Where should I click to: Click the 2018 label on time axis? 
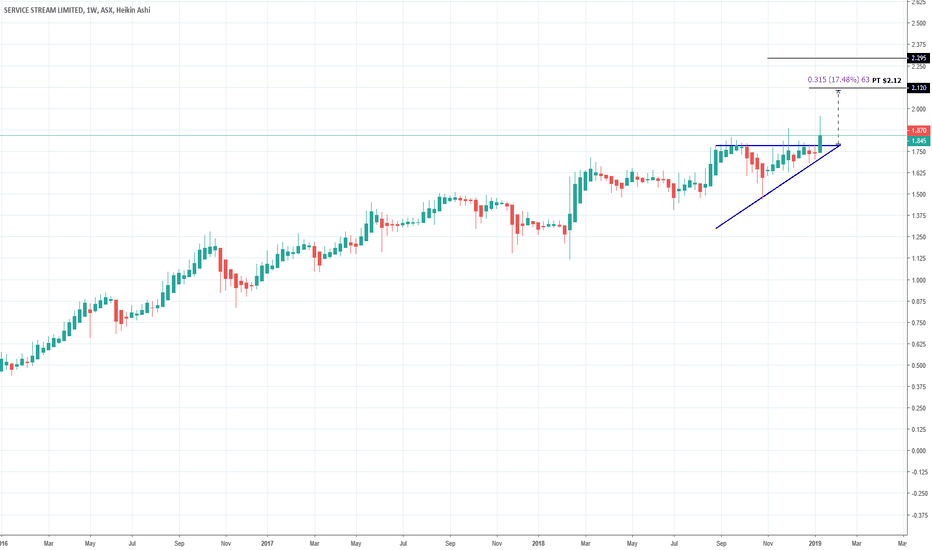[539, 543]
